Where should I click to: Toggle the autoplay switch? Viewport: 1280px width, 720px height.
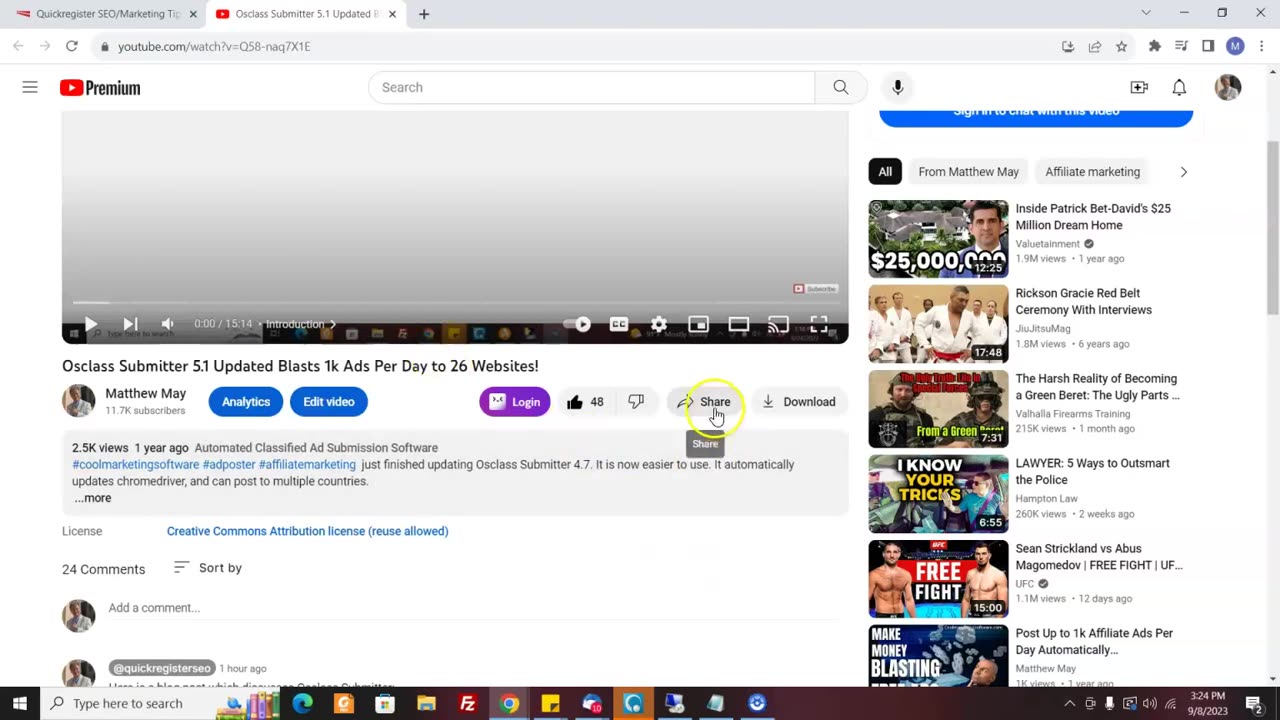(577, 324)
